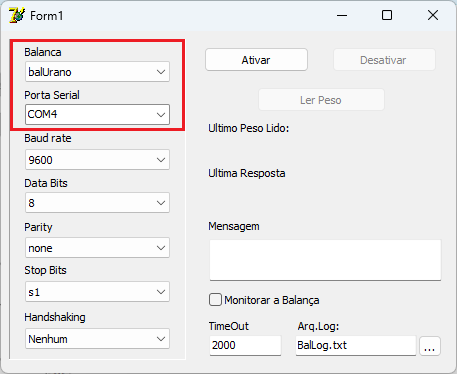The height and width of the screenshot is (374, 457).
Task: Click the Desativar button
Action: point(384,60)
